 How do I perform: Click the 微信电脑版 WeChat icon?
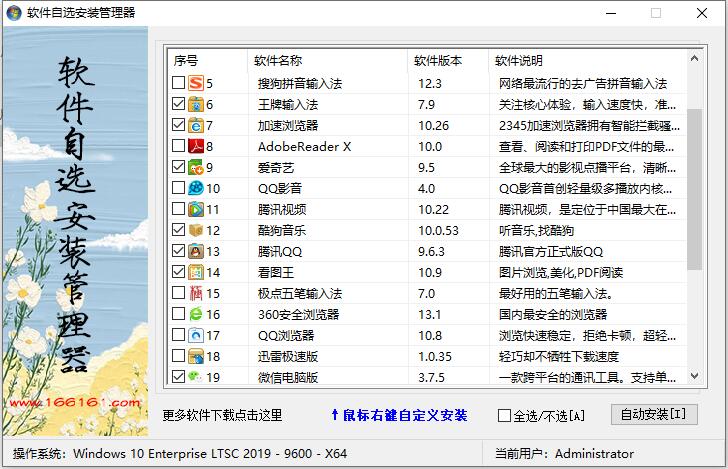tap(196, 377)
